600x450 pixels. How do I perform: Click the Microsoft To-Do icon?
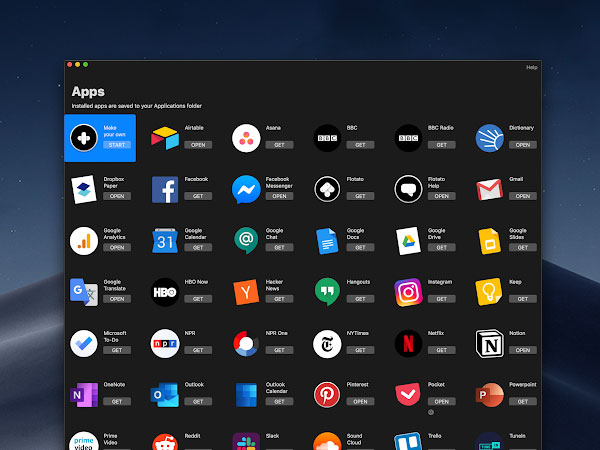(84, 343)
